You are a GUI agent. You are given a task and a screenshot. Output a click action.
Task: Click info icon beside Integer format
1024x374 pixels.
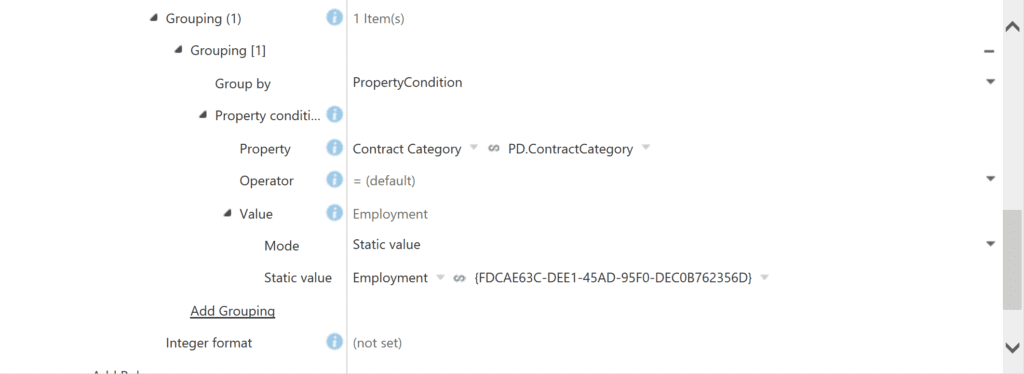334,342
